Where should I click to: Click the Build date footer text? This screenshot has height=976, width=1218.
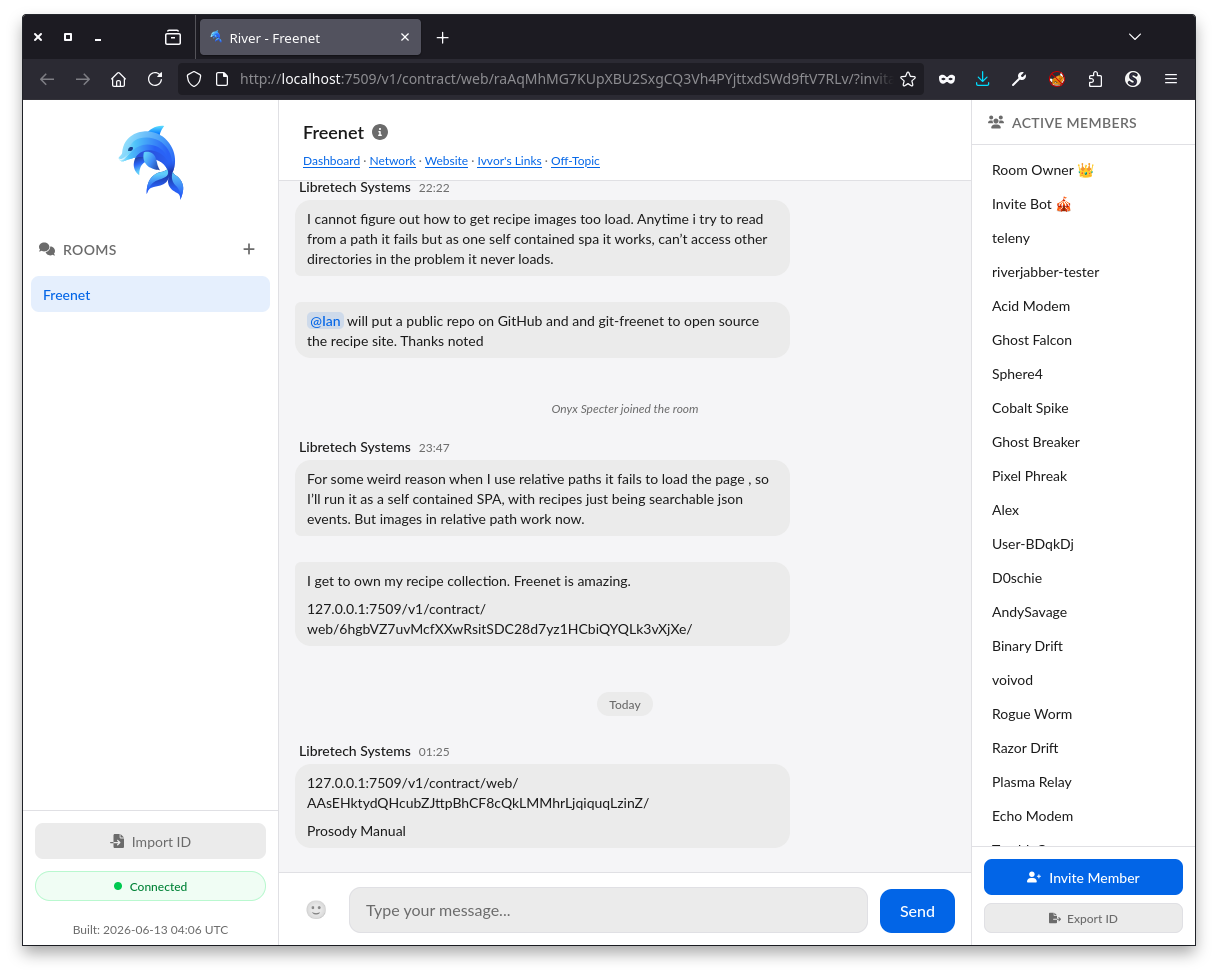click(x=150, y=929)
